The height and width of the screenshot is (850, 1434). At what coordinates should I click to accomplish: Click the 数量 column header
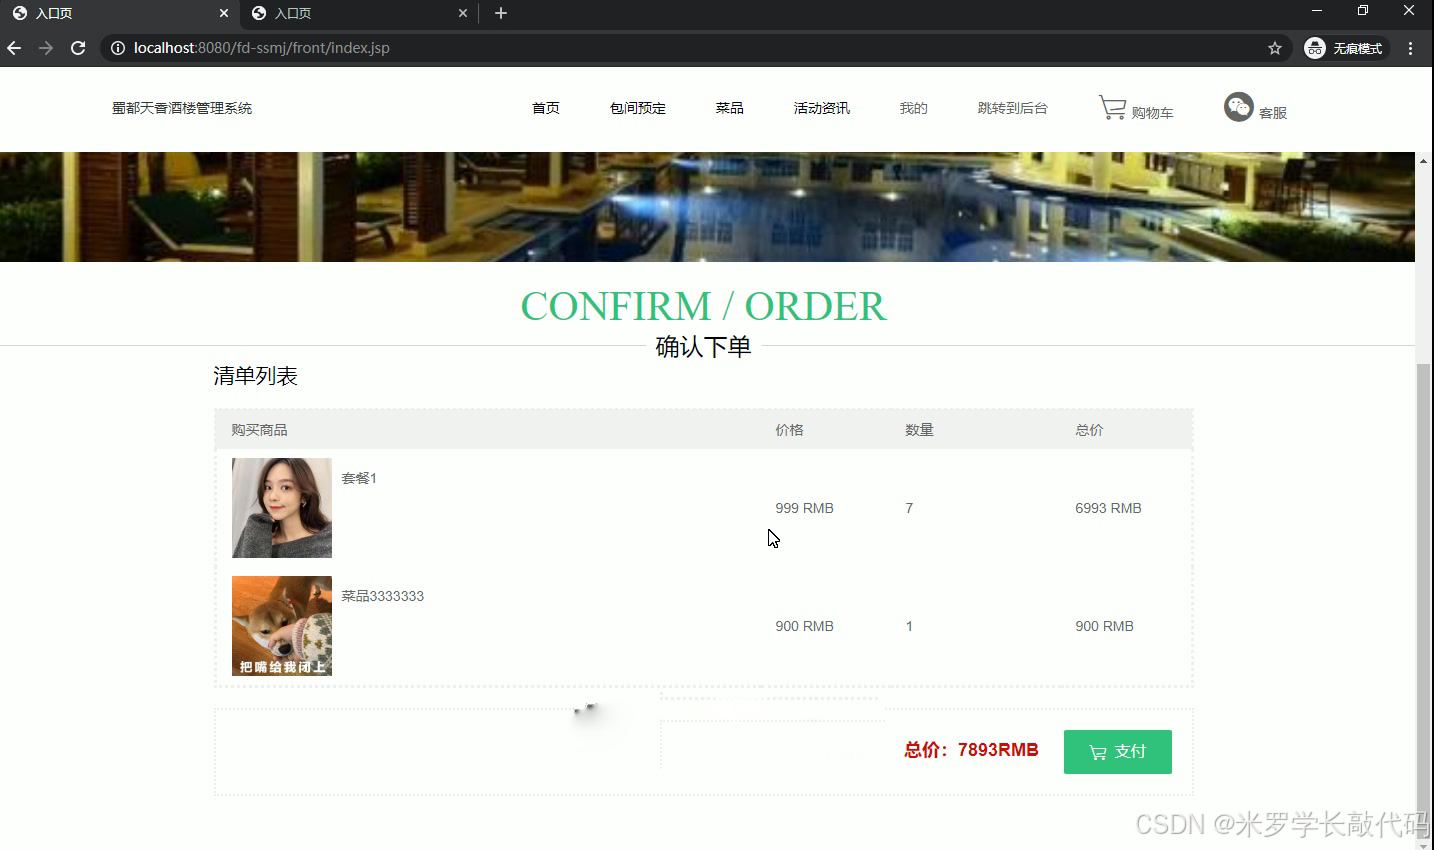coord(920,430)
